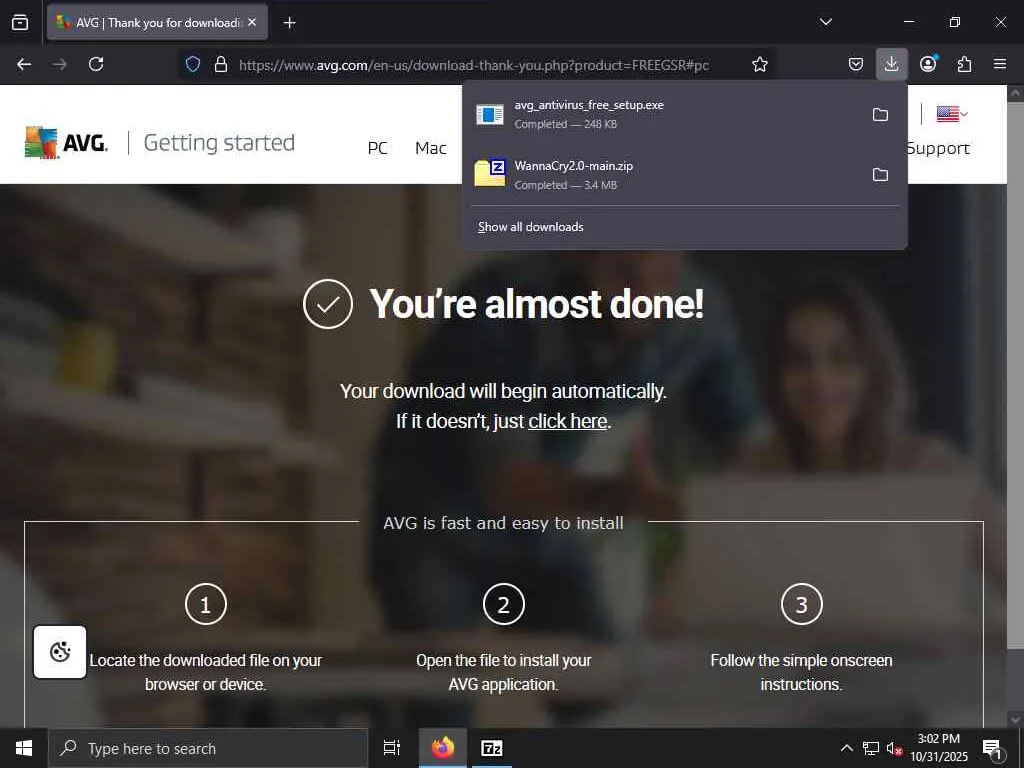Click the forward navigation arrow
Viewport: 1024px width, 768px height.
[59, 64]
